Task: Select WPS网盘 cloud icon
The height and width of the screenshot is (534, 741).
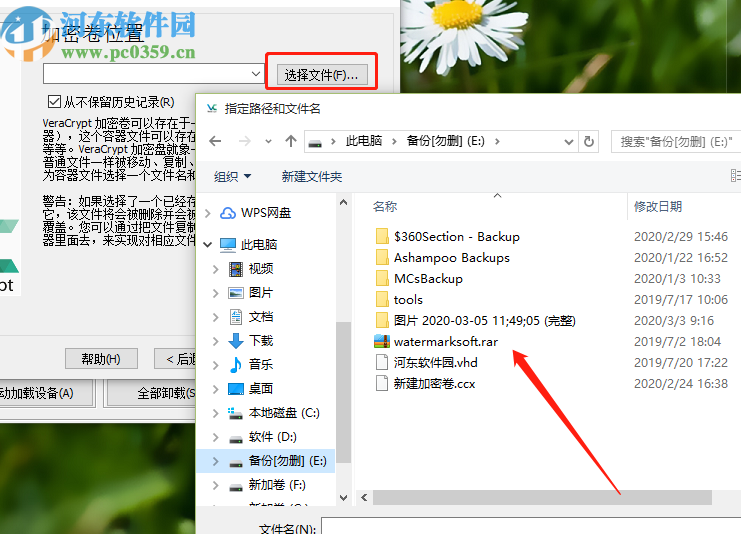Action: tap(228, 213)
